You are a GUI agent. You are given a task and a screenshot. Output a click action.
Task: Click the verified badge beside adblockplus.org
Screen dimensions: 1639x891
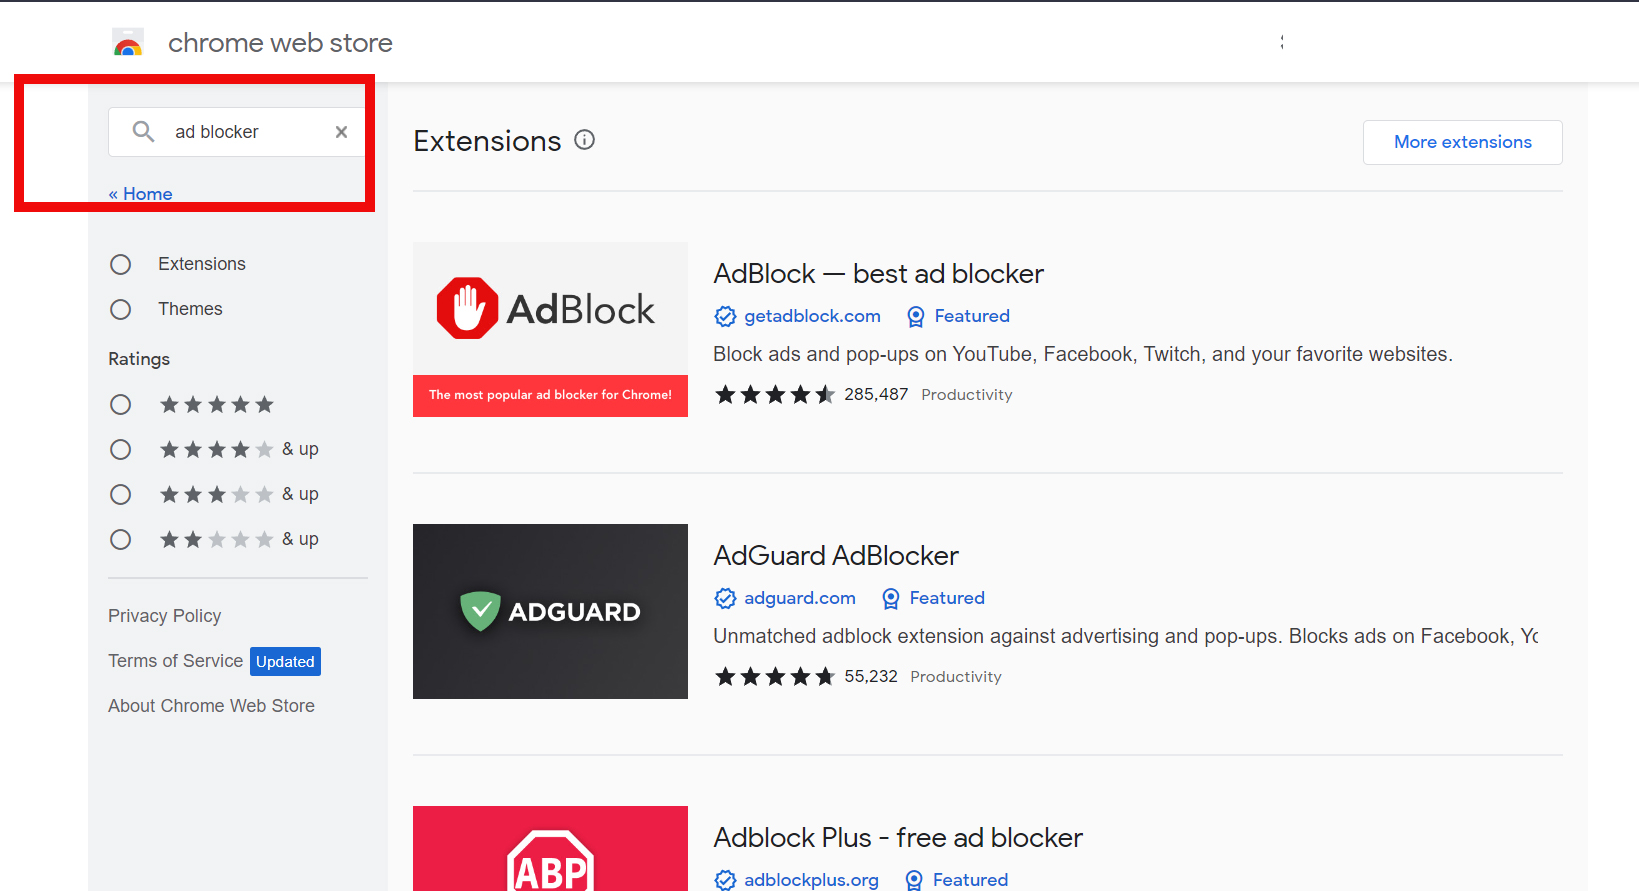[726, 880]
